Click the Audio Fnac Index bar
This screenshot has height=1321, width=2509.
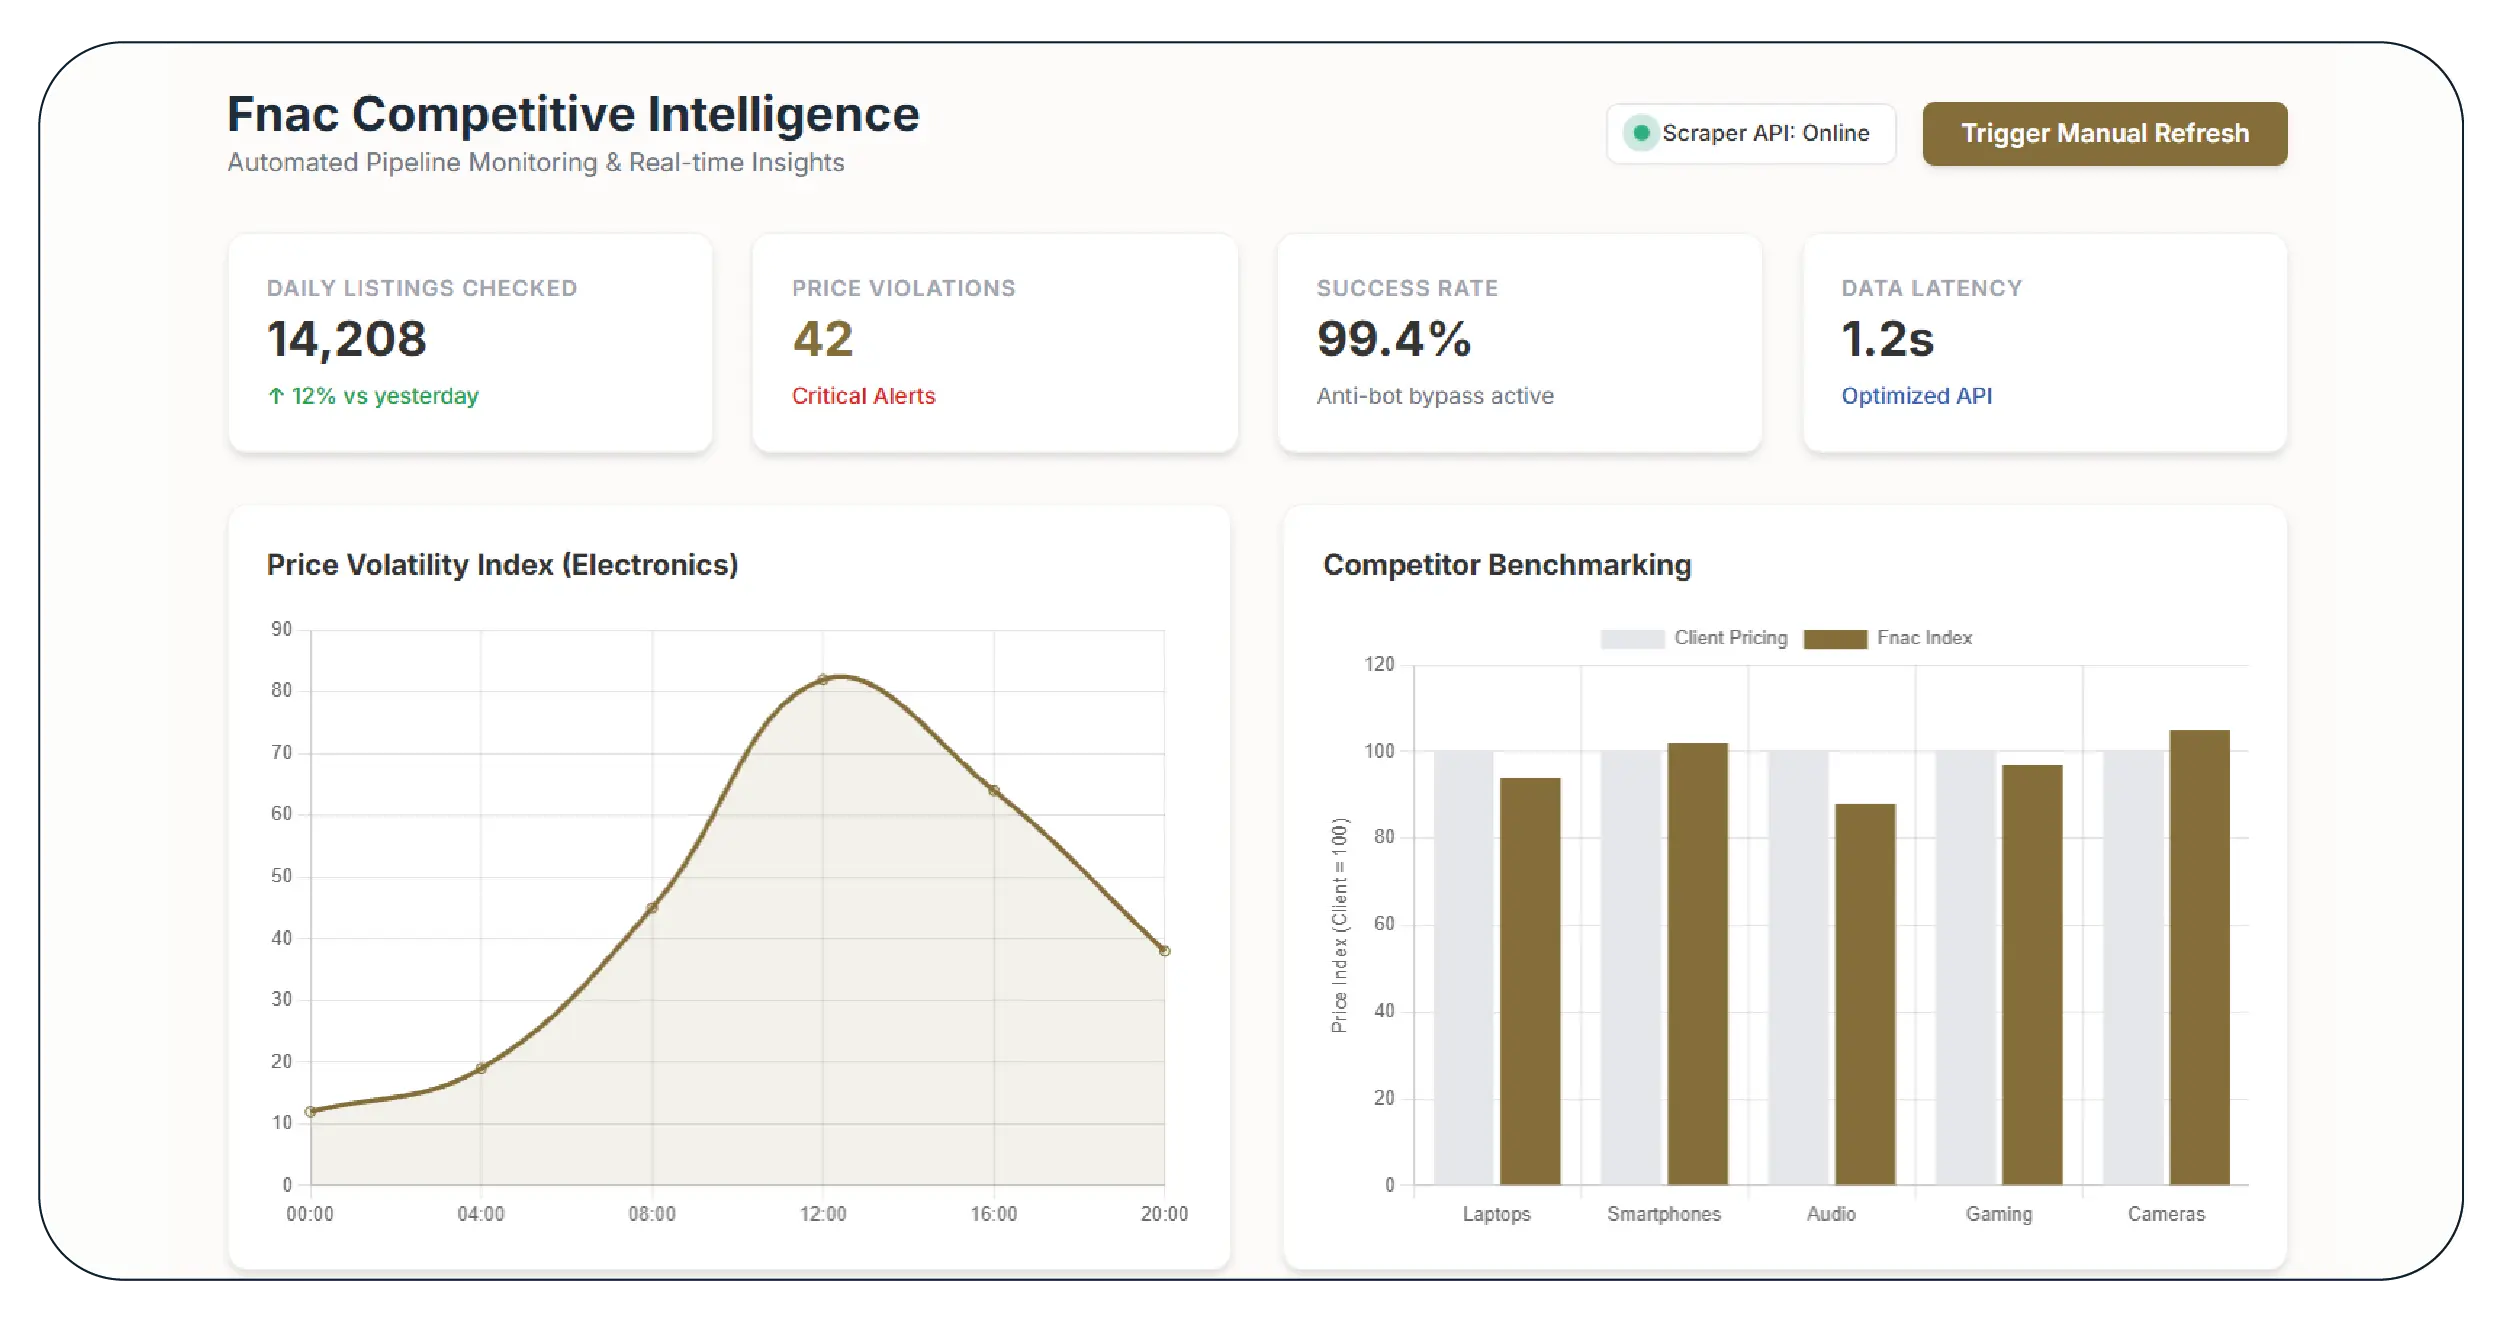[x=1865, y=993]
